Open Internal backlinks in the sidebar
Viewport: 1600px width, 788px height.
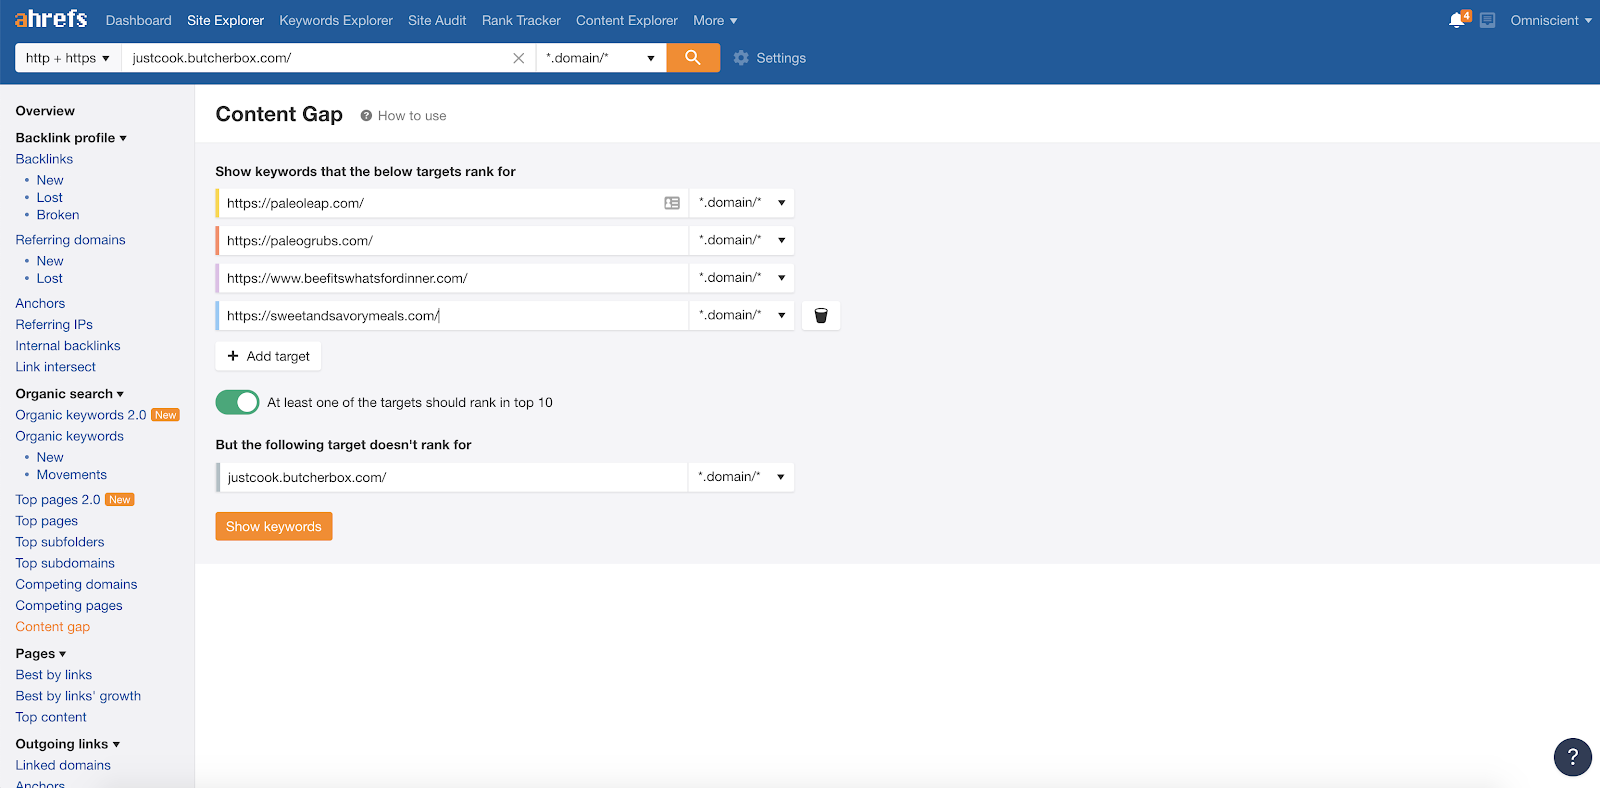[68, 346]
